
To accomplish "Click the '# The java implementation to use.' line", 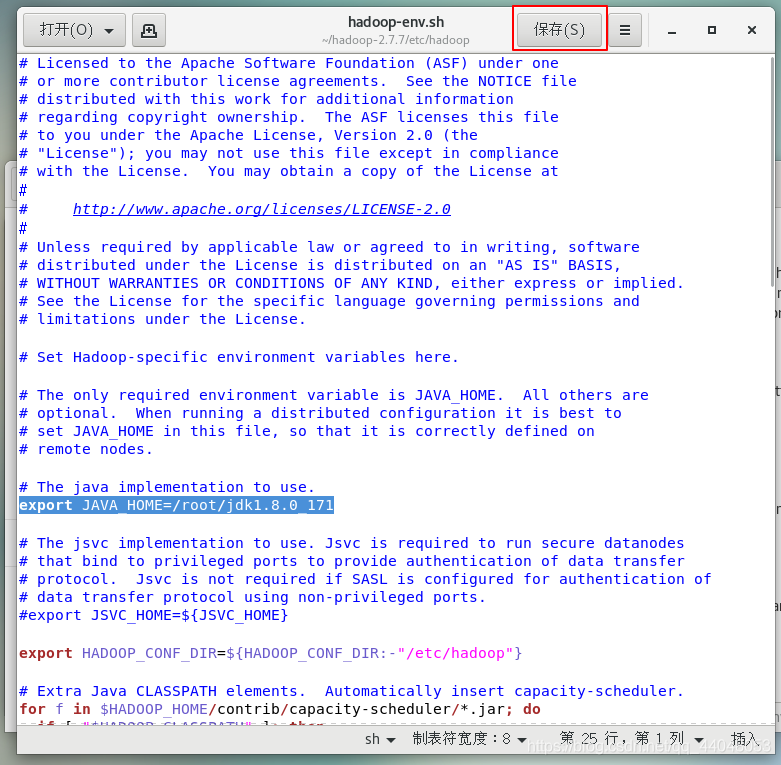I will click(167, 487).
